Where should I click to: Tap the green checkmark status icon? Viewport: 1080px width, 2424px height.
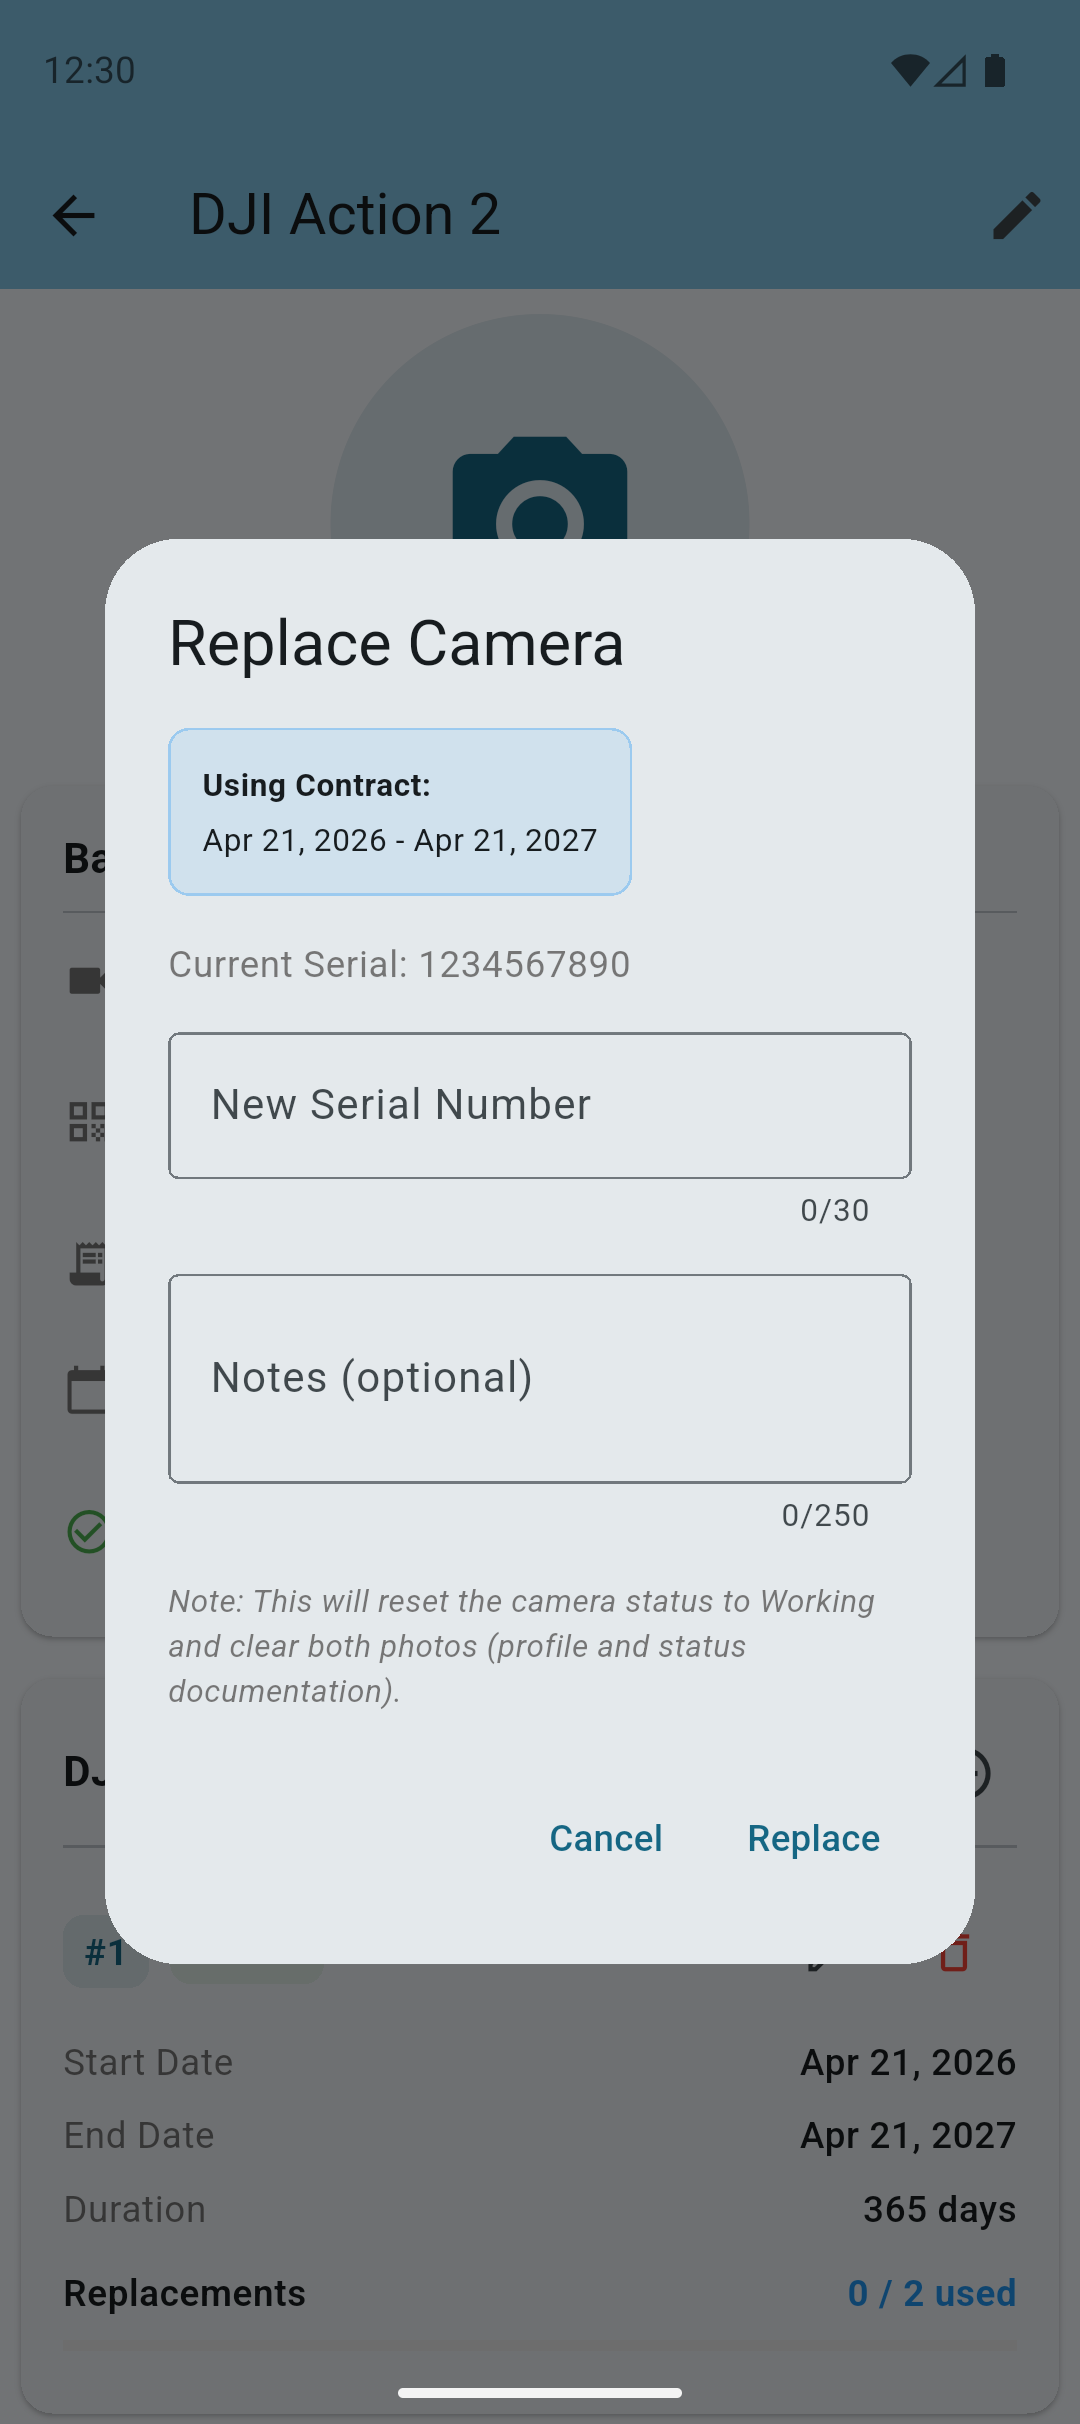pyautogui.click(x=87, y=1531)
